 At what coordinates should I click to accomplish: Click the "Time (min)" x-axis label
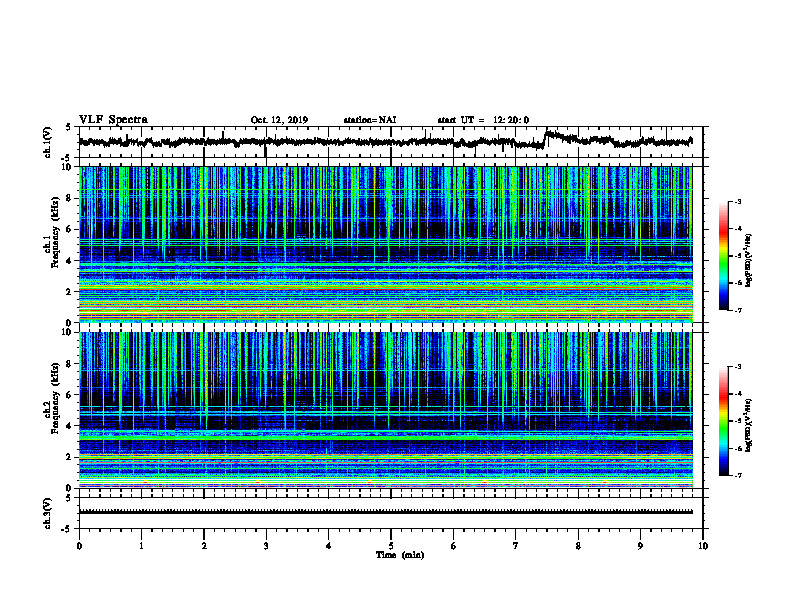(400, 555)
